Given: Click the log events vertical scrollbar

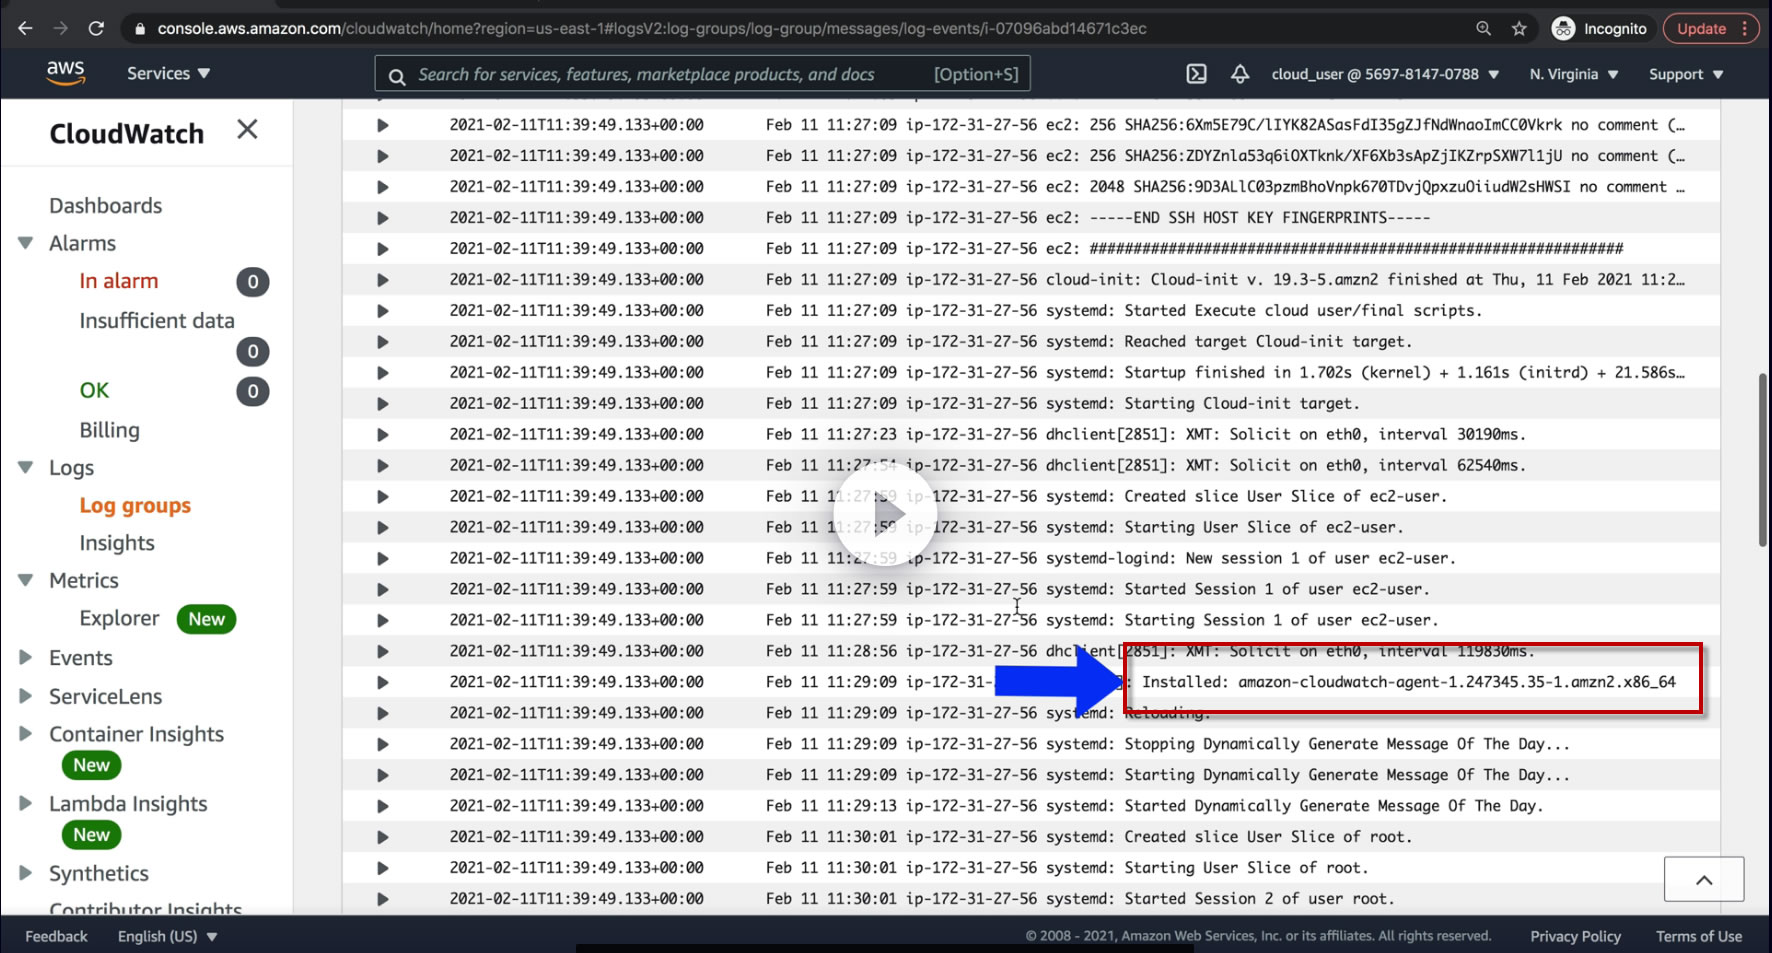Looking at the screenshot, I should [1762, 460].
